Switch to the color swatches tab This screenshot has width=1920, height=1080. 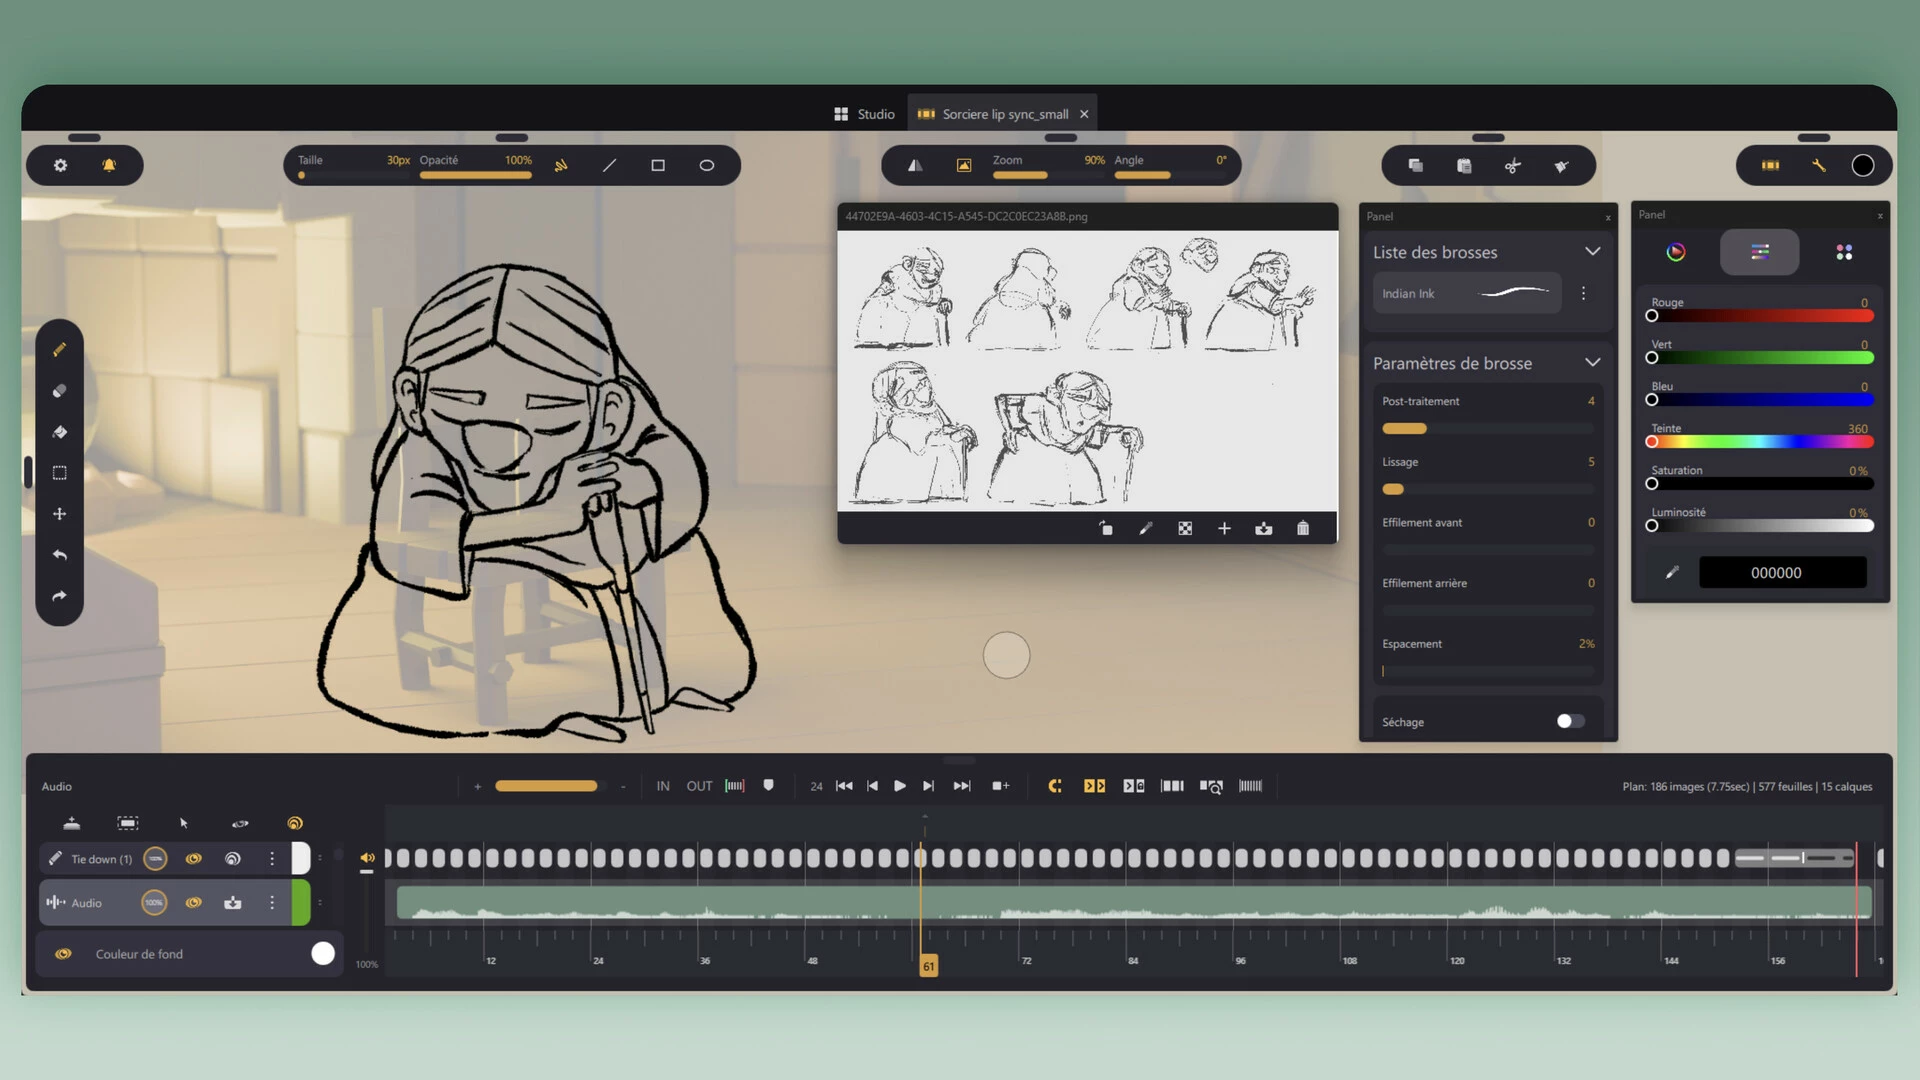(x=1844, y=252)
